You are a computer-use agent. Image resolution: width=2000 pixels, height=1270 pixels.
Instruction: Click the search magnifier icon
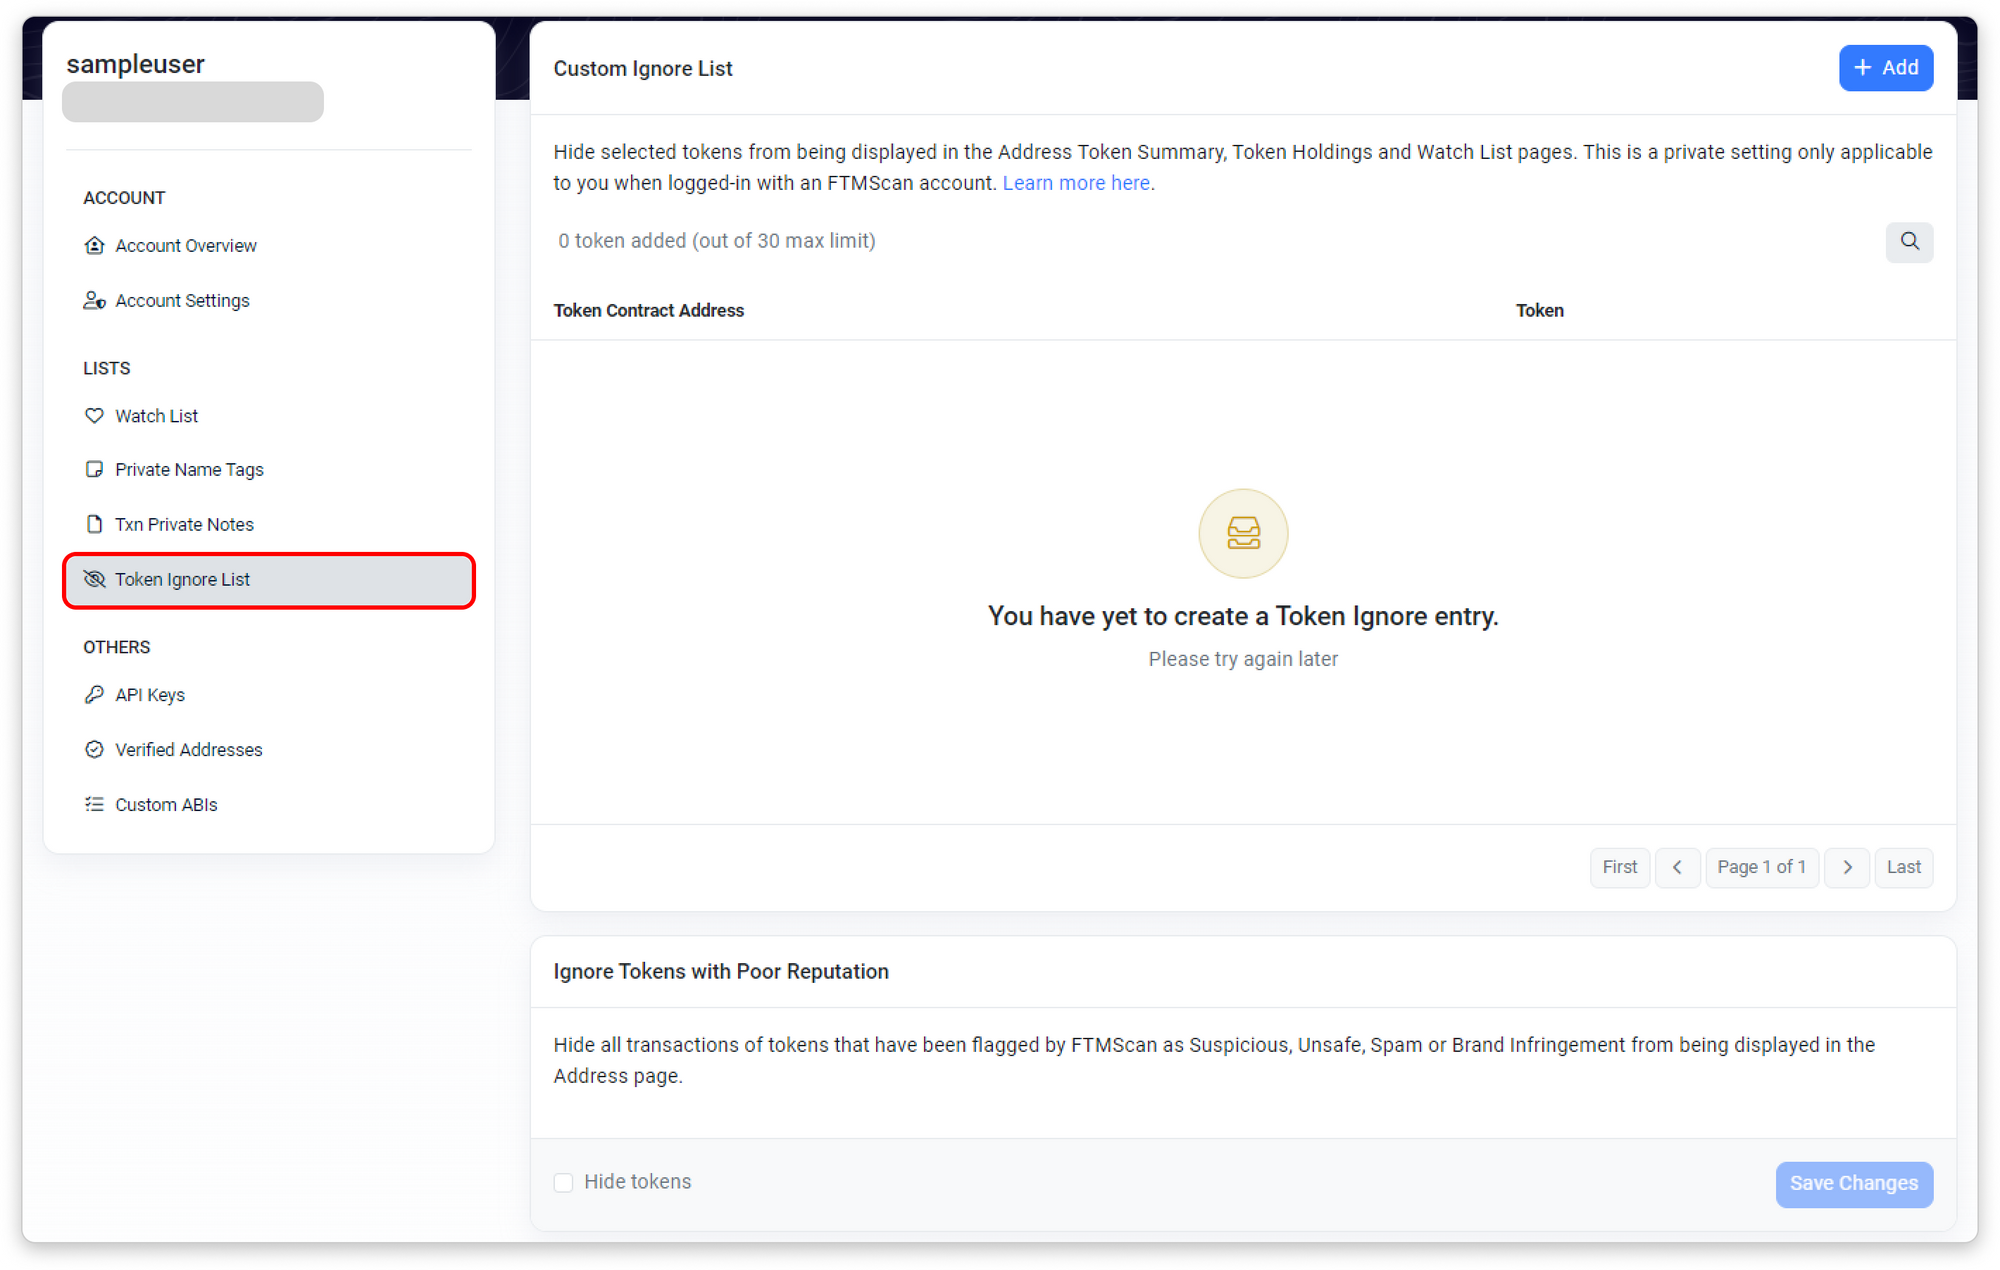pyautogui.click(x=1909, y=242)
